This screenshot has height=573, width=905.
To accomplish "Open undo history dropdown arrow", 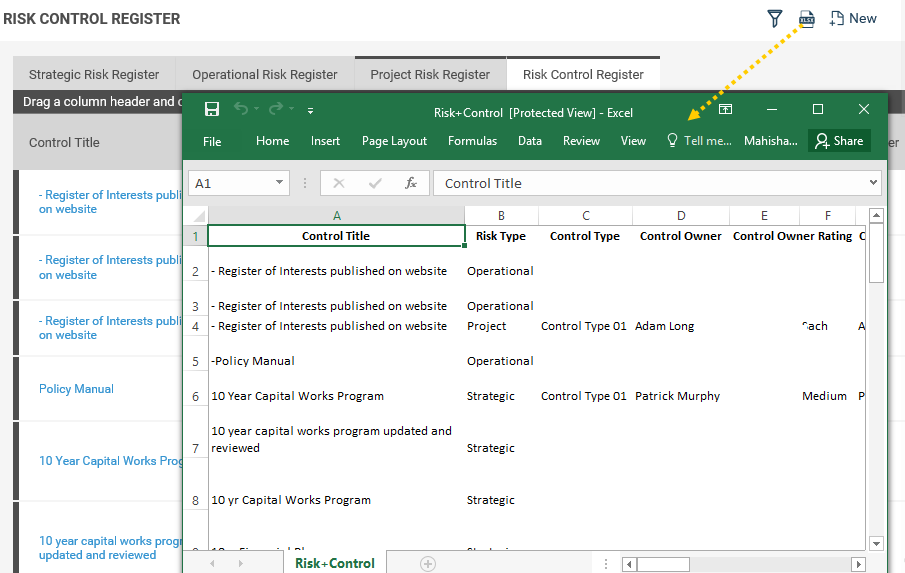I will [257, 108].
